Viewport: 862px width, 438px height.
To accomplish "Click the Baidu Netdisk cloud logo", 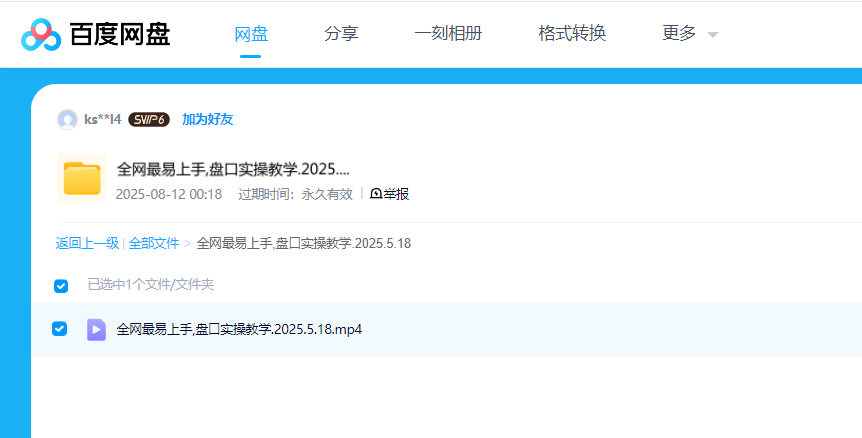I will tap(41, 34).
